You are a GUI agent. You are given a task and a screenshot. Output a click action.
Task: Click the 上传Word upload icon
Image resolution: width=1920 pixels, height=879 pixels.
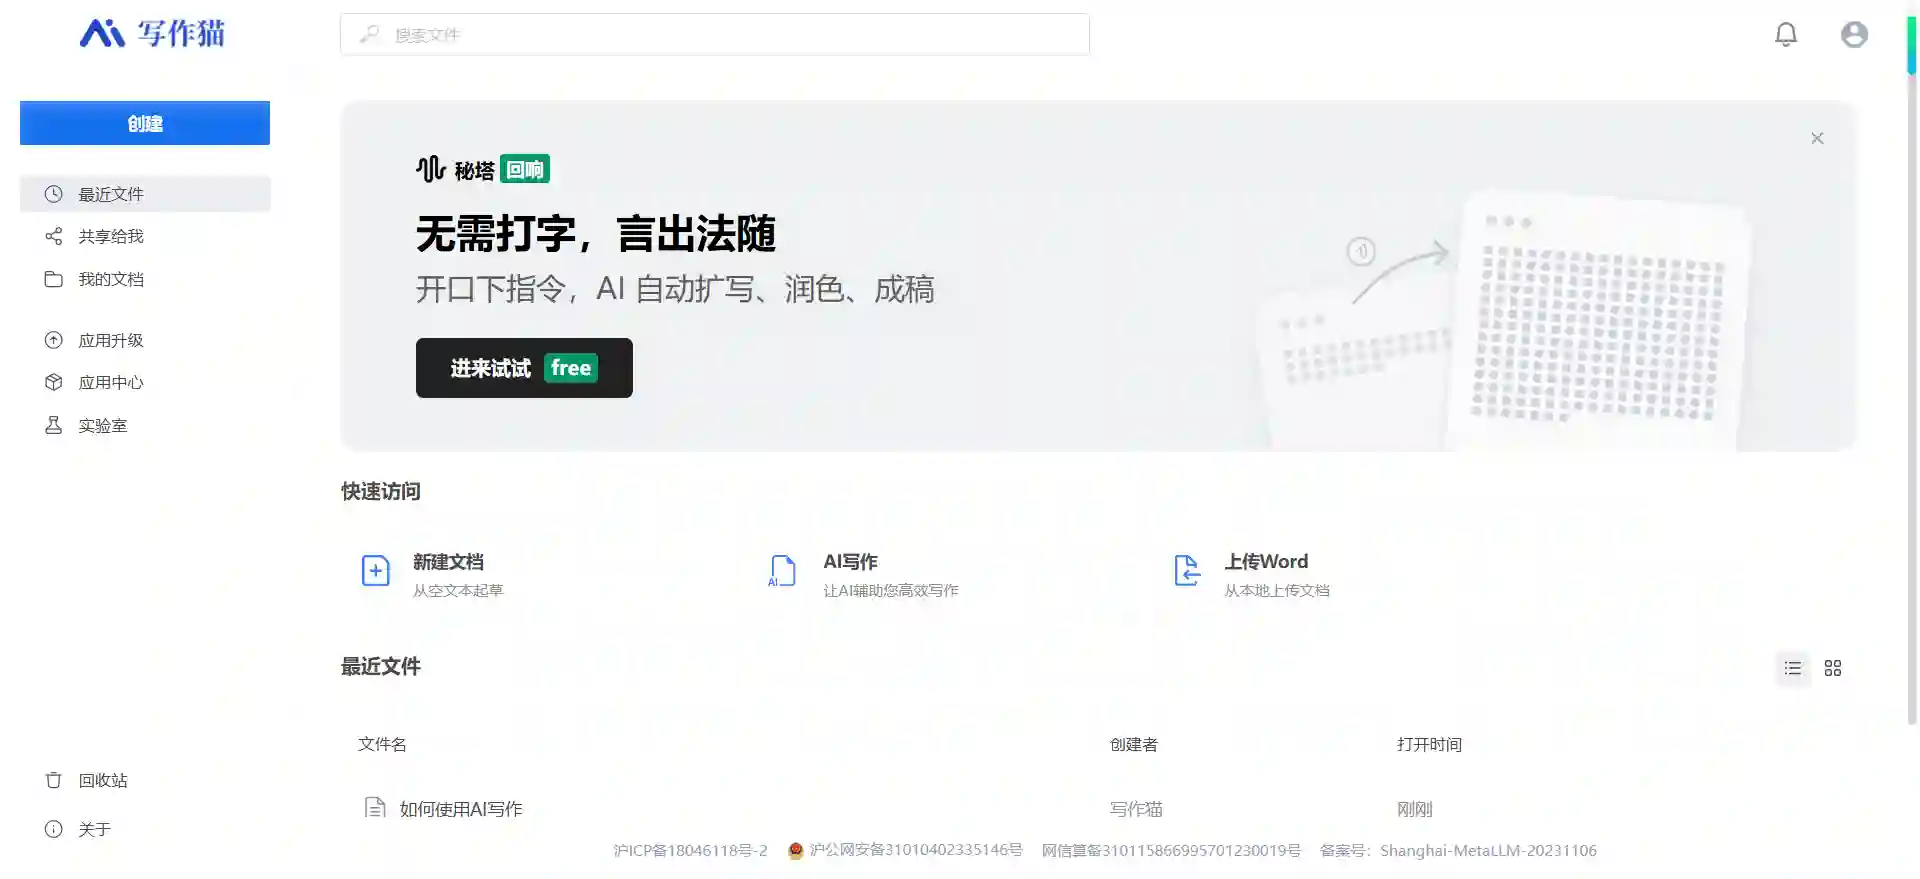1187,571
